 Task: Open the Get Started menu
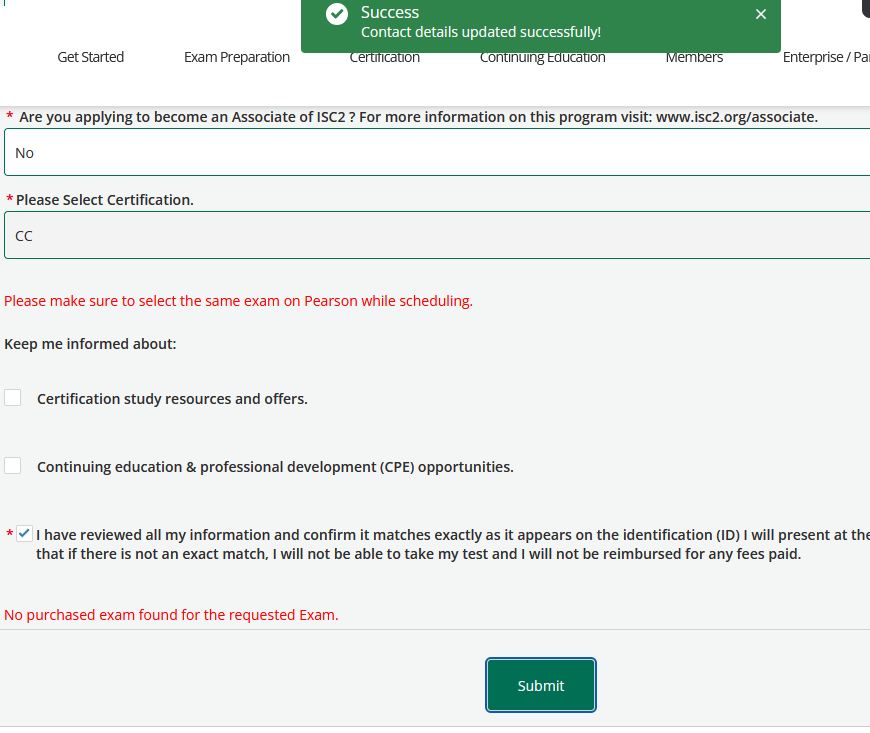pos(91,57)
